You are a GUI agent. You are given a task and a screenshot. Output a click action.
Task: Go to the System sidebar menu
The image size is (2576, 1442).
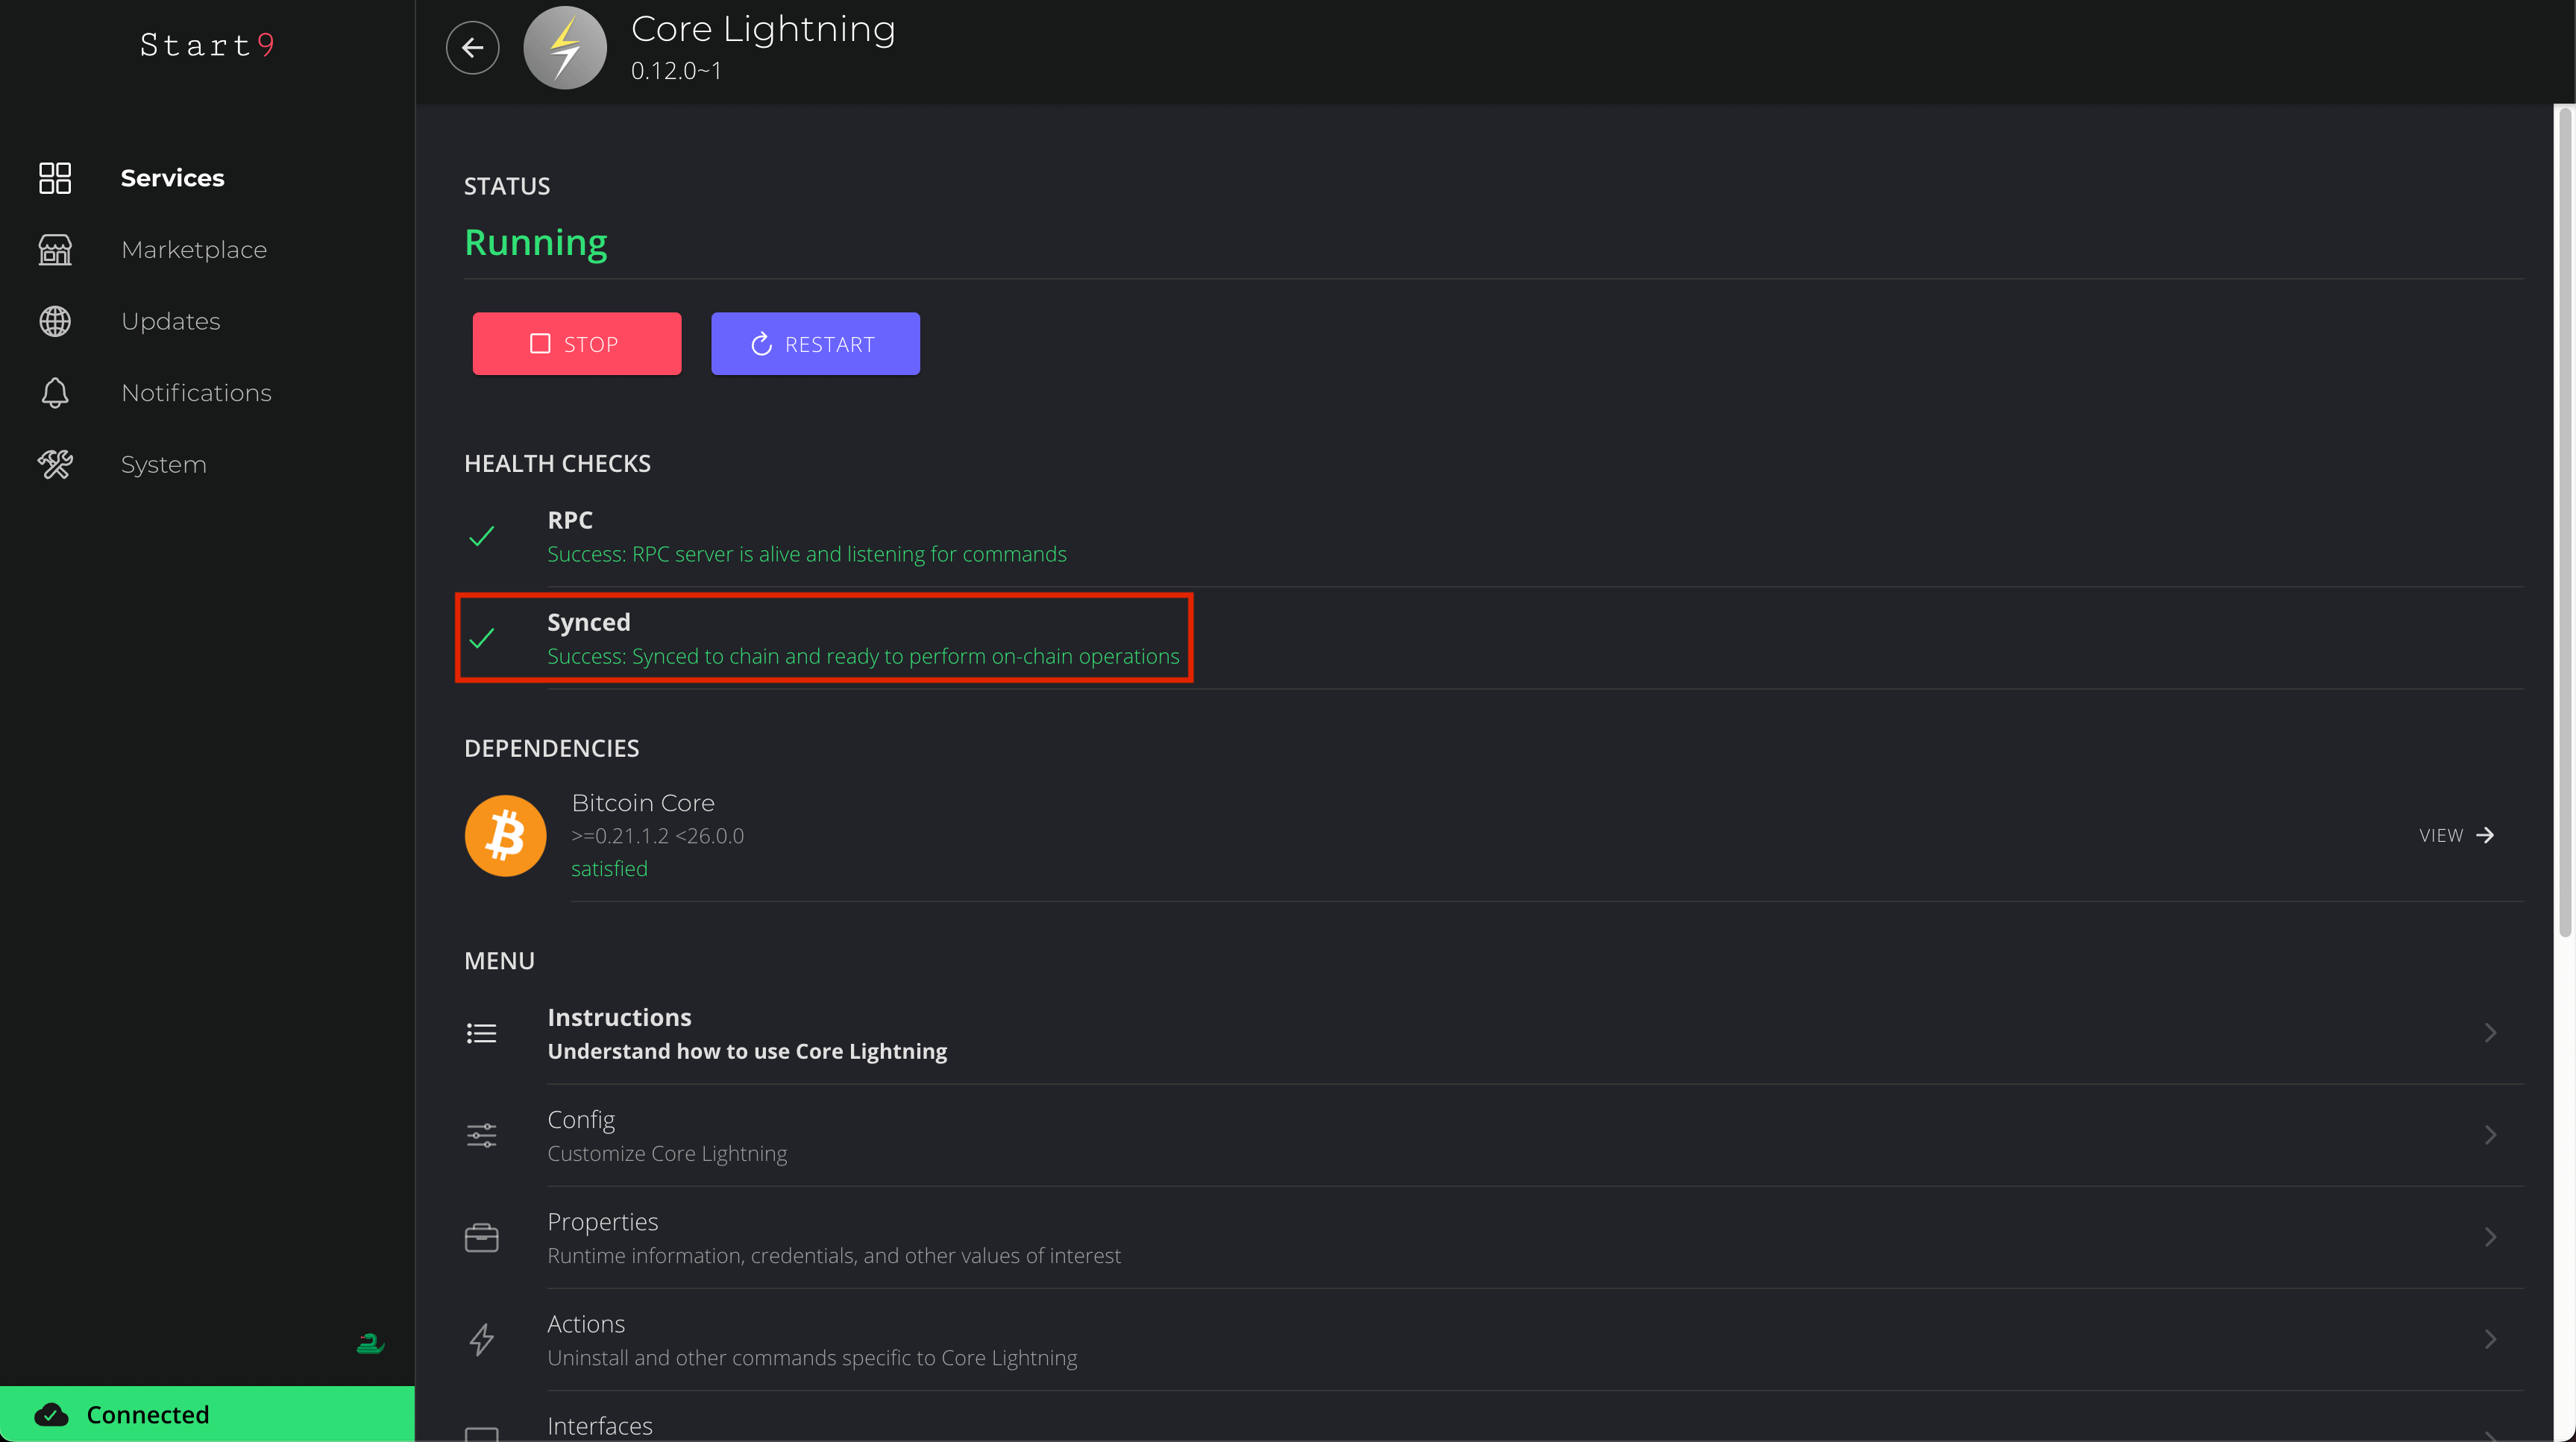pyautogui.click(x=164, y=465)
